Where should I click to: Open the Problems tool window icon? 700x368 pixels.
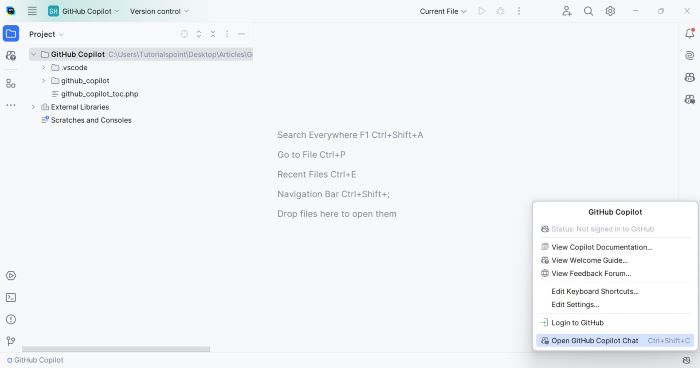[x=11, y=319]
